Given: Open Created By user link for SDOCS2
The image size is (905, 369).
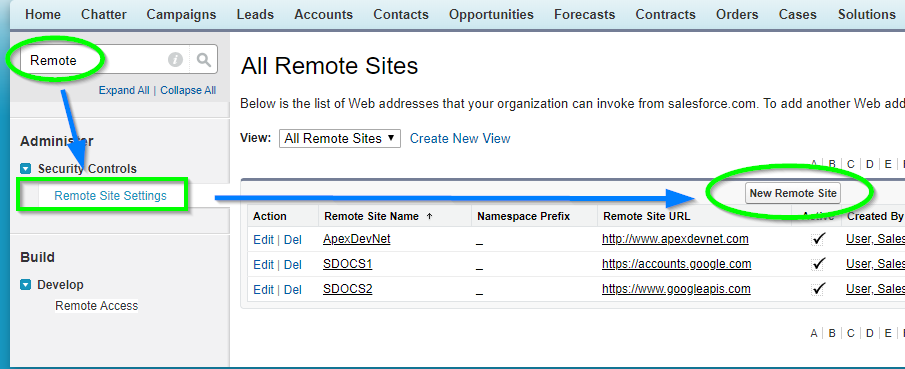Looking at the screenshot, I should 875,289.
